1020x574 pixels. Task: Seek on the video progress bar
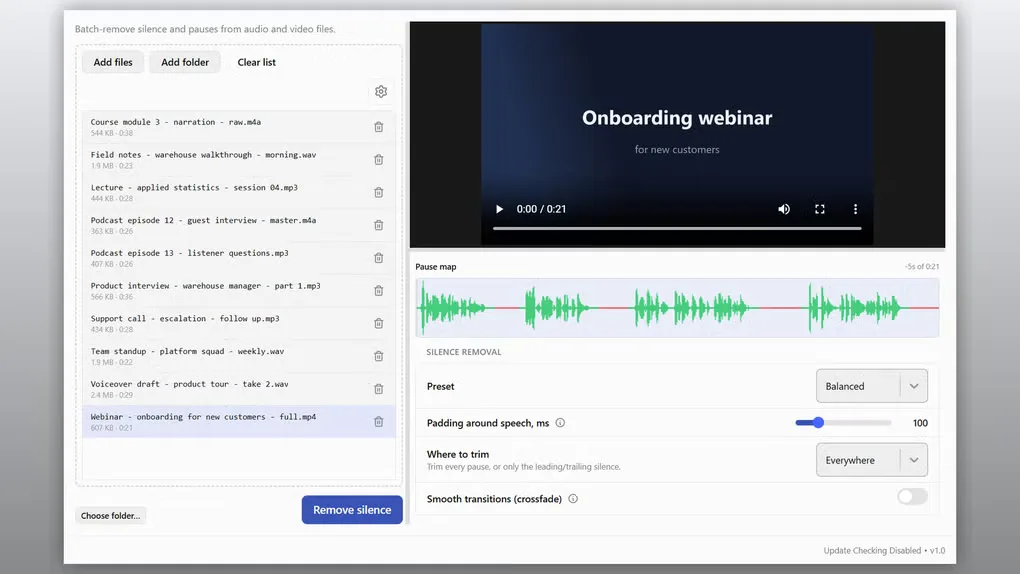click(677, 228)
